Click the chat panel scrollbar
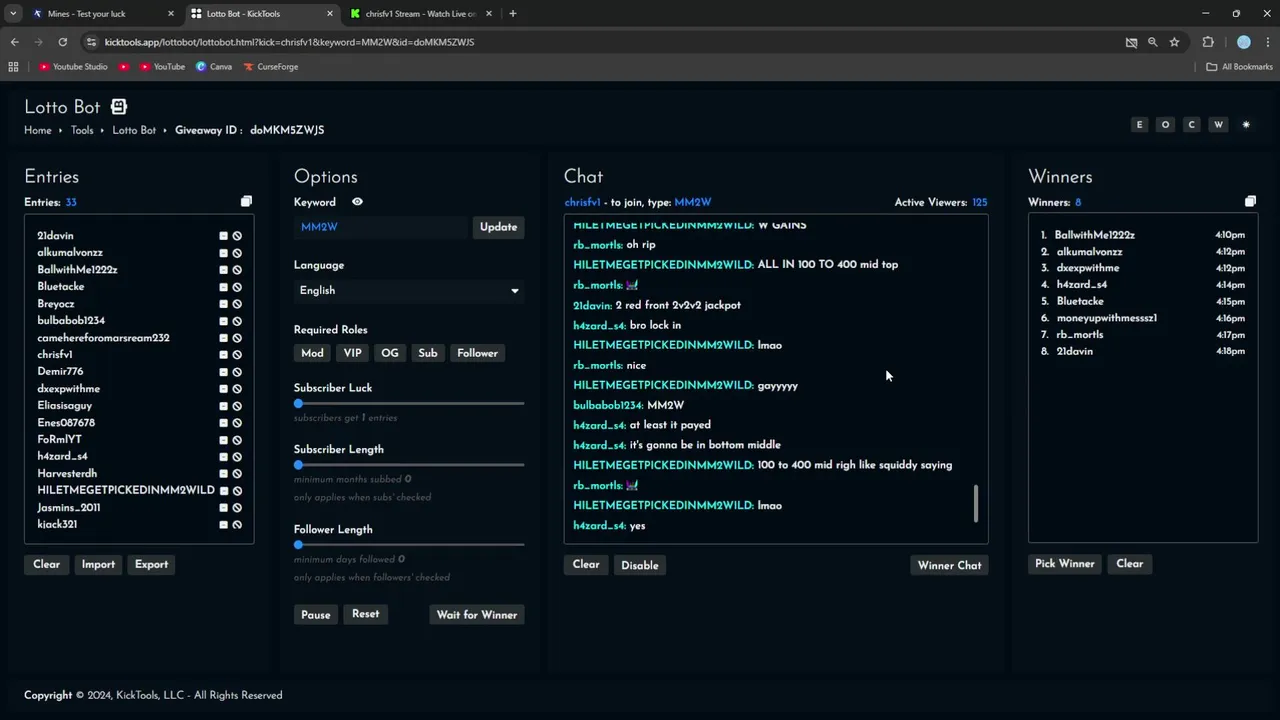This screenshot has width=1280, height=720. [976, 503]
